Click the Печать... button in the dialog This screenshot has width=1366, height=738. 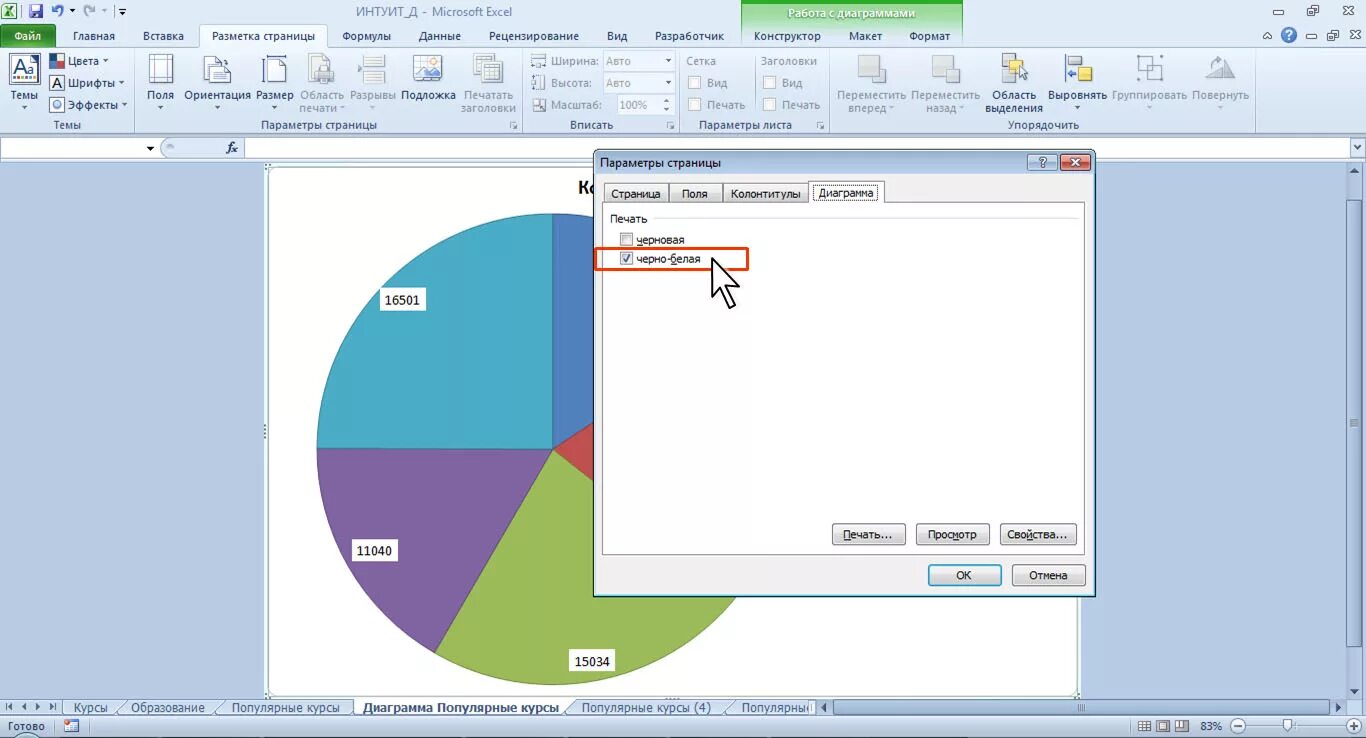[x=868, y=534]
